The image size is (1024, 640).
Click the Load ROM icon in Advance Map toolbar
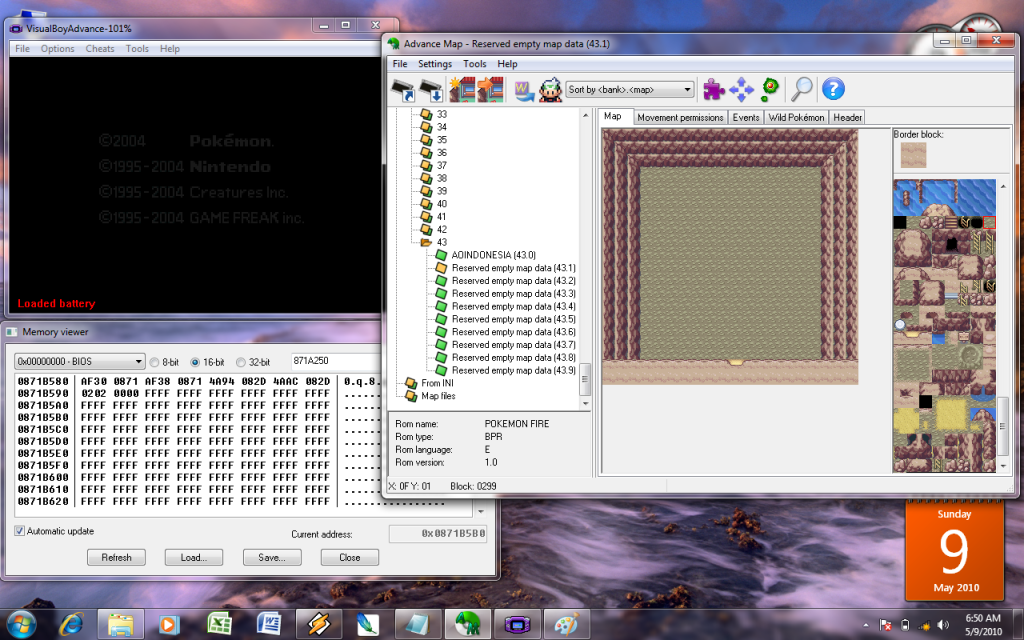click(x=403, y=89)
